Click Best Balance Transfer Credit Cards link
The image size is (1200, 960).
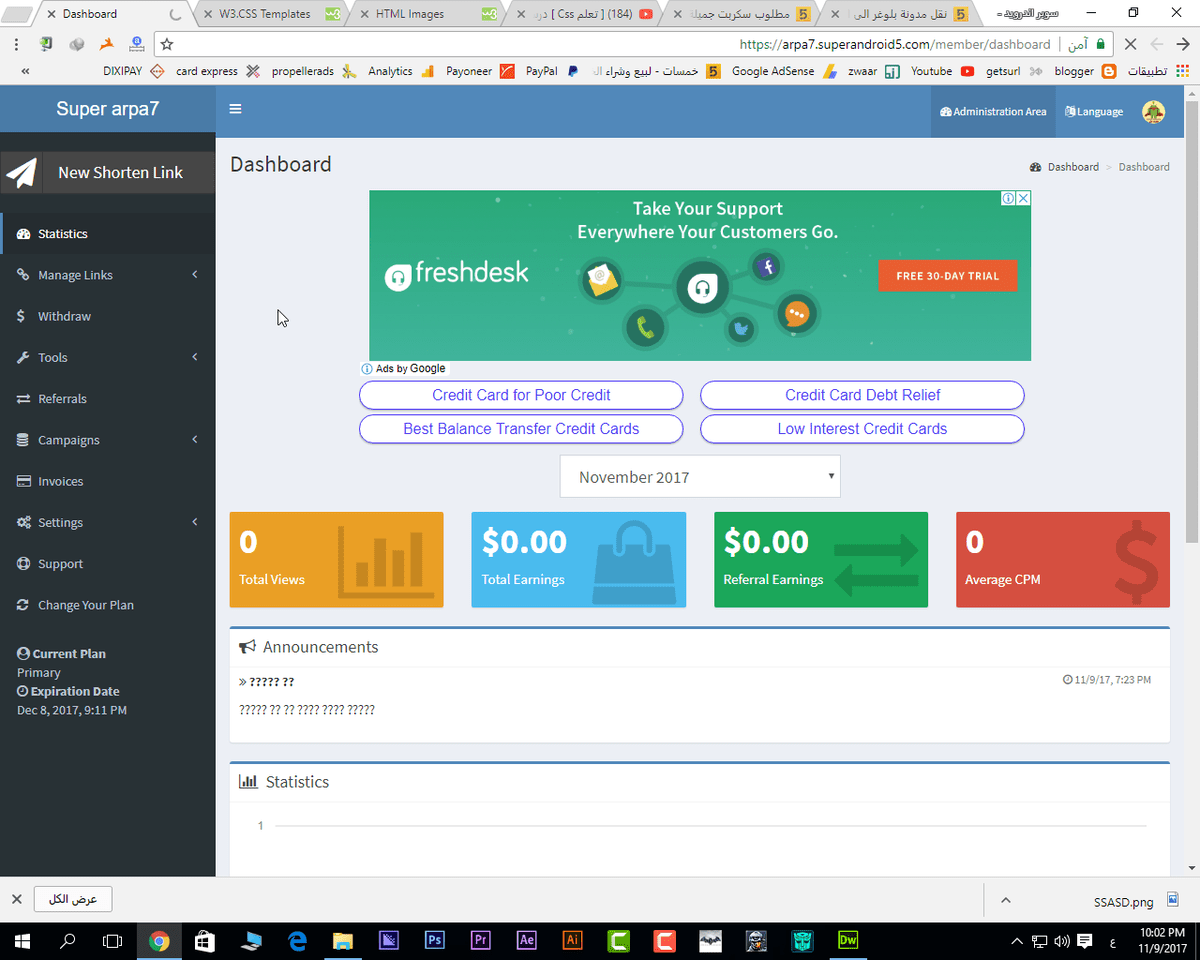pos(521,428)
